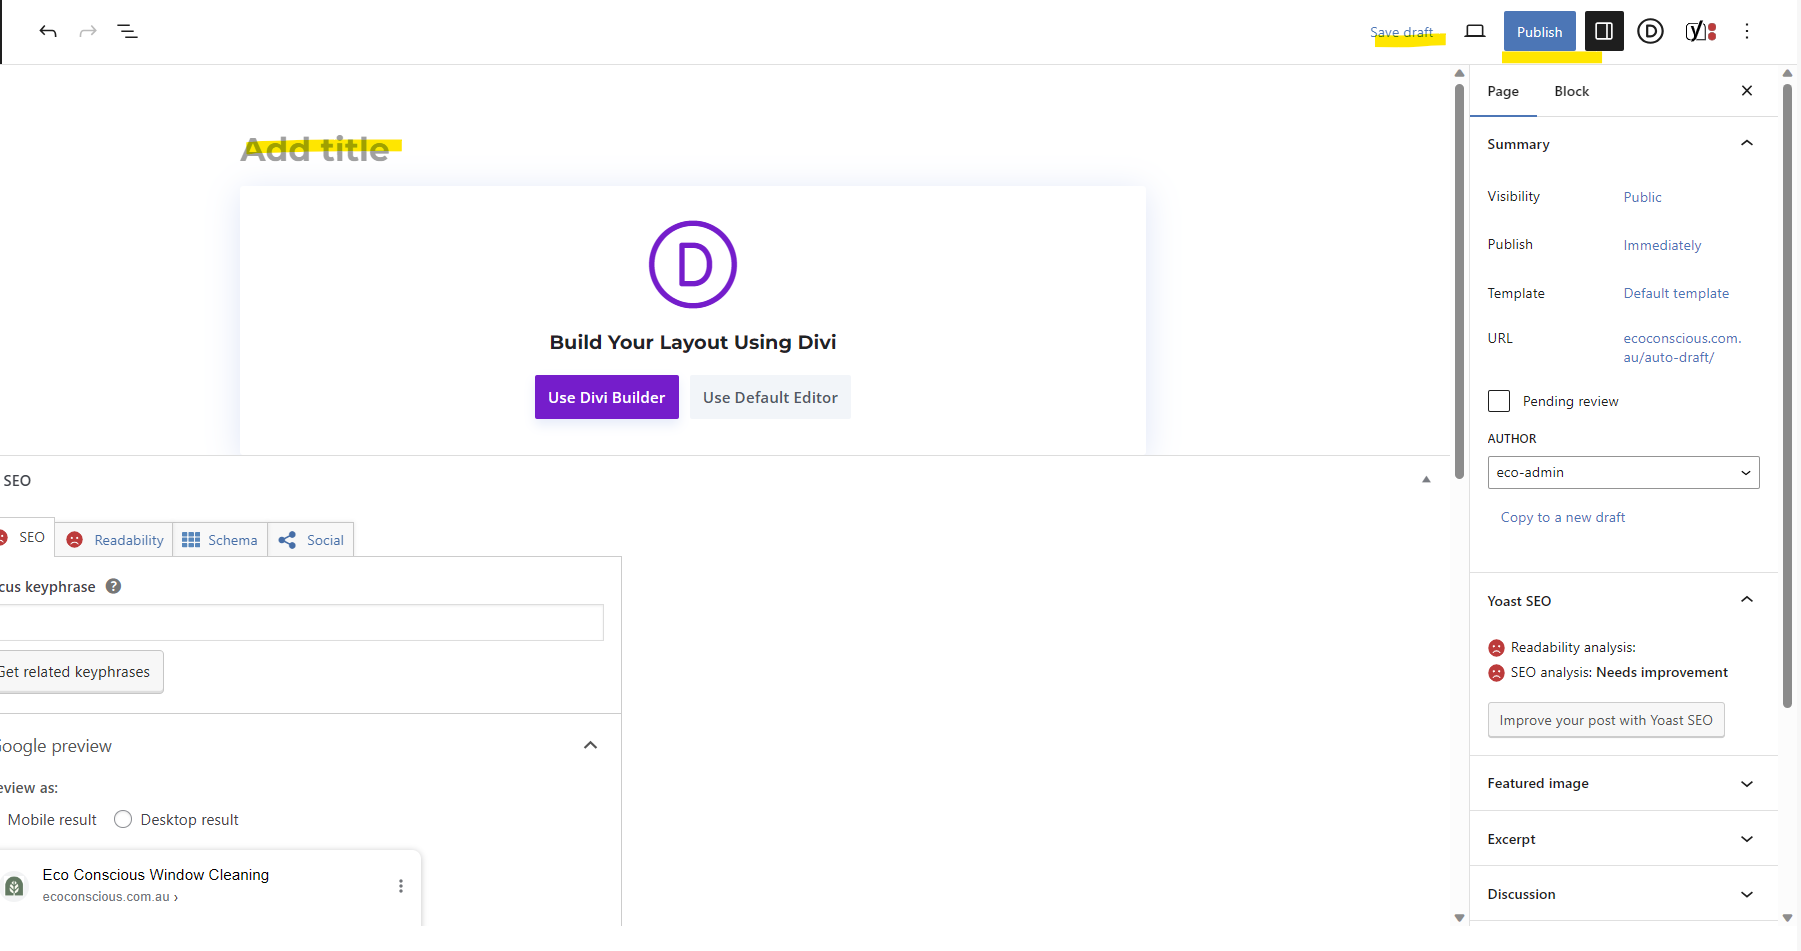Image resolution: width=1801 pixels, height=951 pixels.
Task: Expand the Excerpt panel
Action: click(x=1623, y=839)
